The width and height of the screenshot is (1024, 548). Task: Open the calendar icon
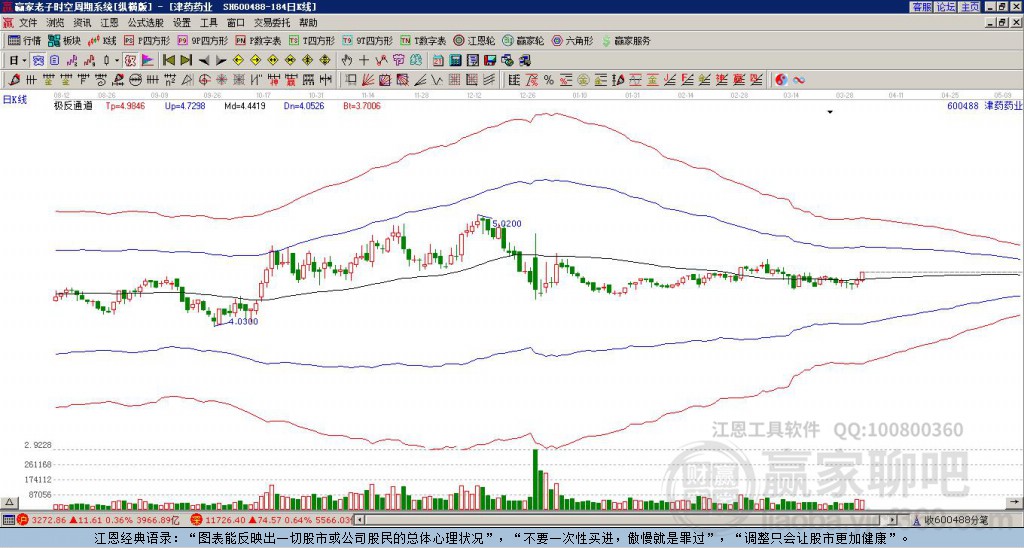click(x=438, y=61)
